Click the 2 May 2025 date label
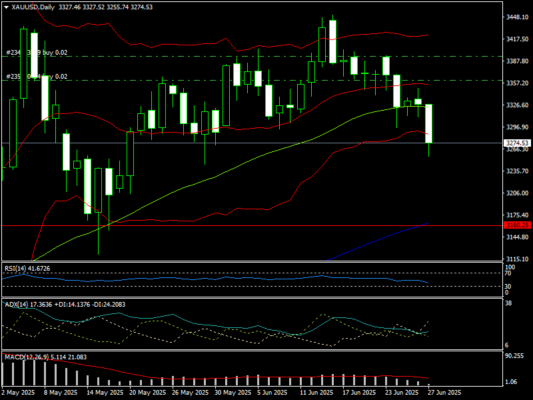Image resolution: width=533 pixels, height=400 pixels. (18, 393)
